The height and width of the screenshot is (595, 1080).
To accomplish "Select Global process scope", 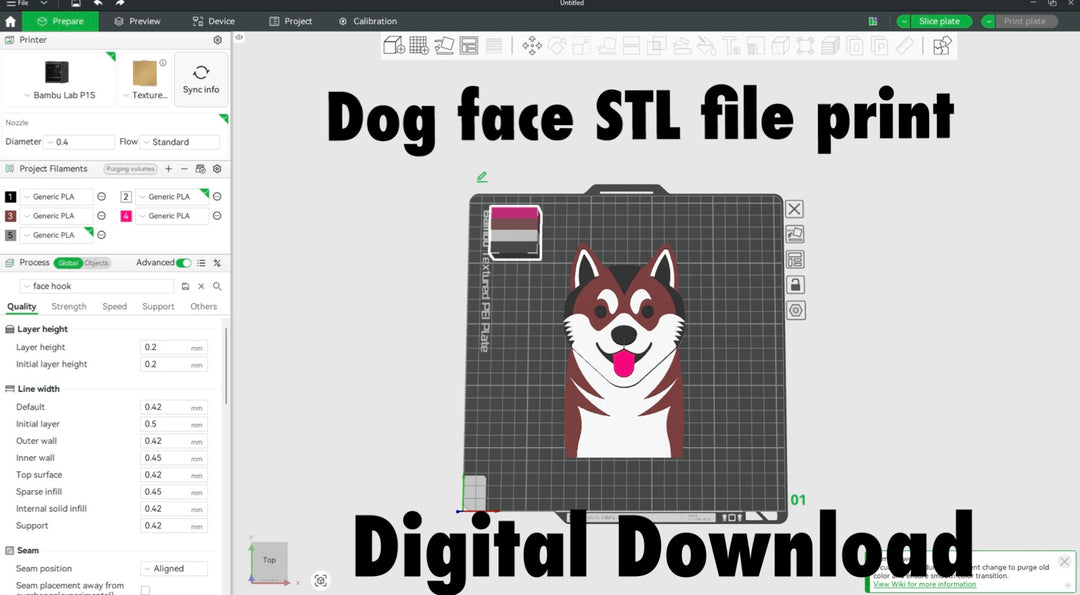I will (x=68, y=263).
